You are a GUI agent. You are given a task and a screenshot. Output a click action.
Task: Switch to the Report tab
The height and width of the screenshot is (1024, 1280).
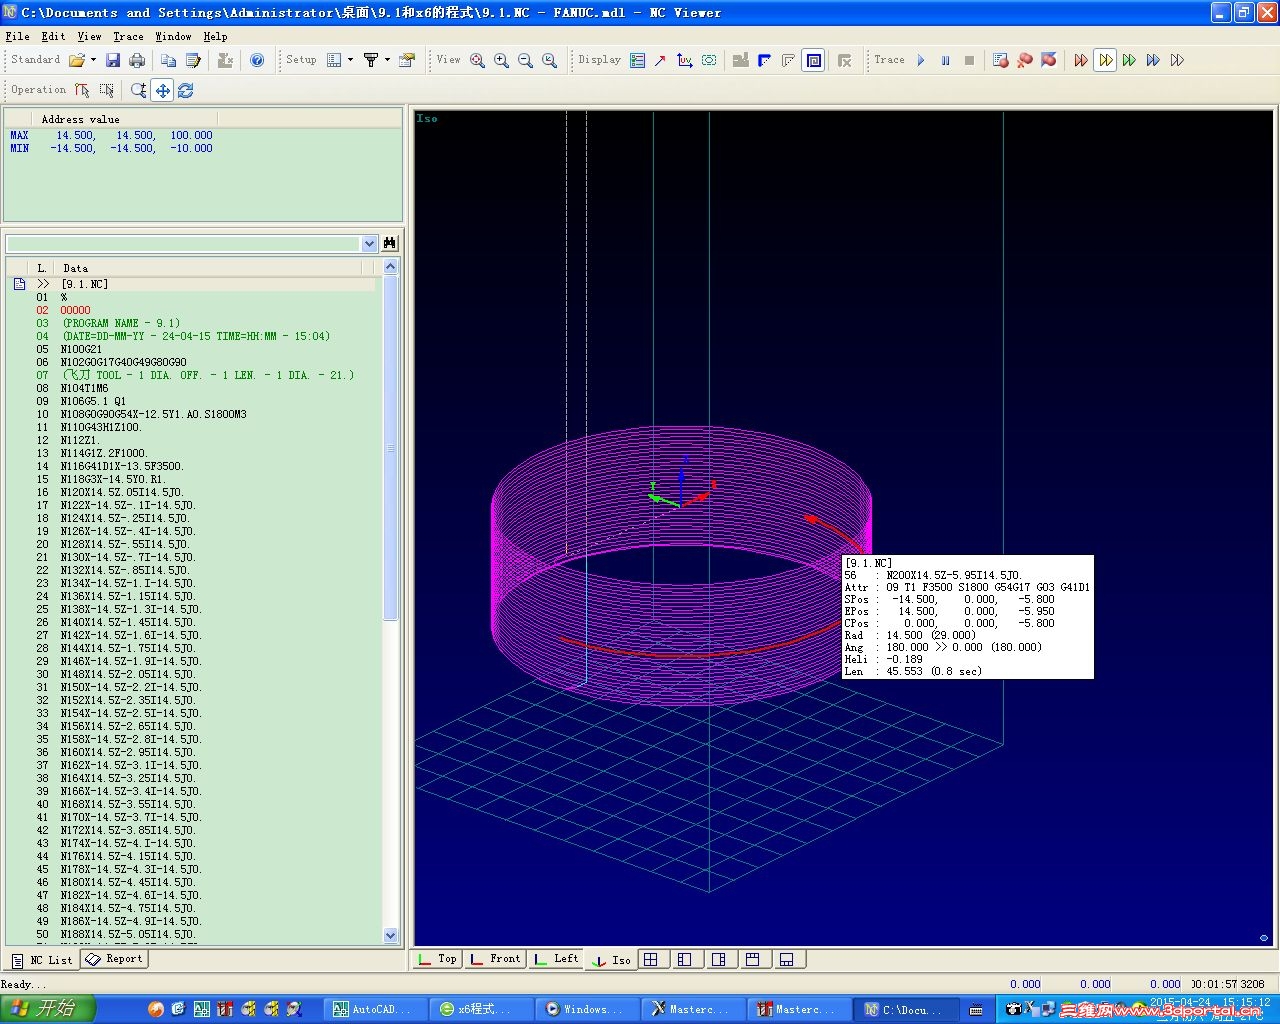tap(115, 959)
